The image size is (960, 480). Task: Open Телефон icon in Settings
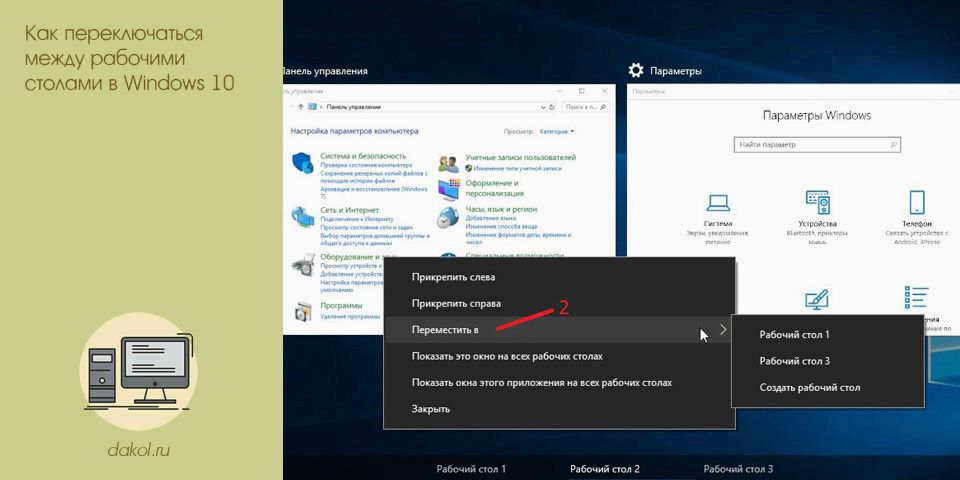tap(917, 201)
